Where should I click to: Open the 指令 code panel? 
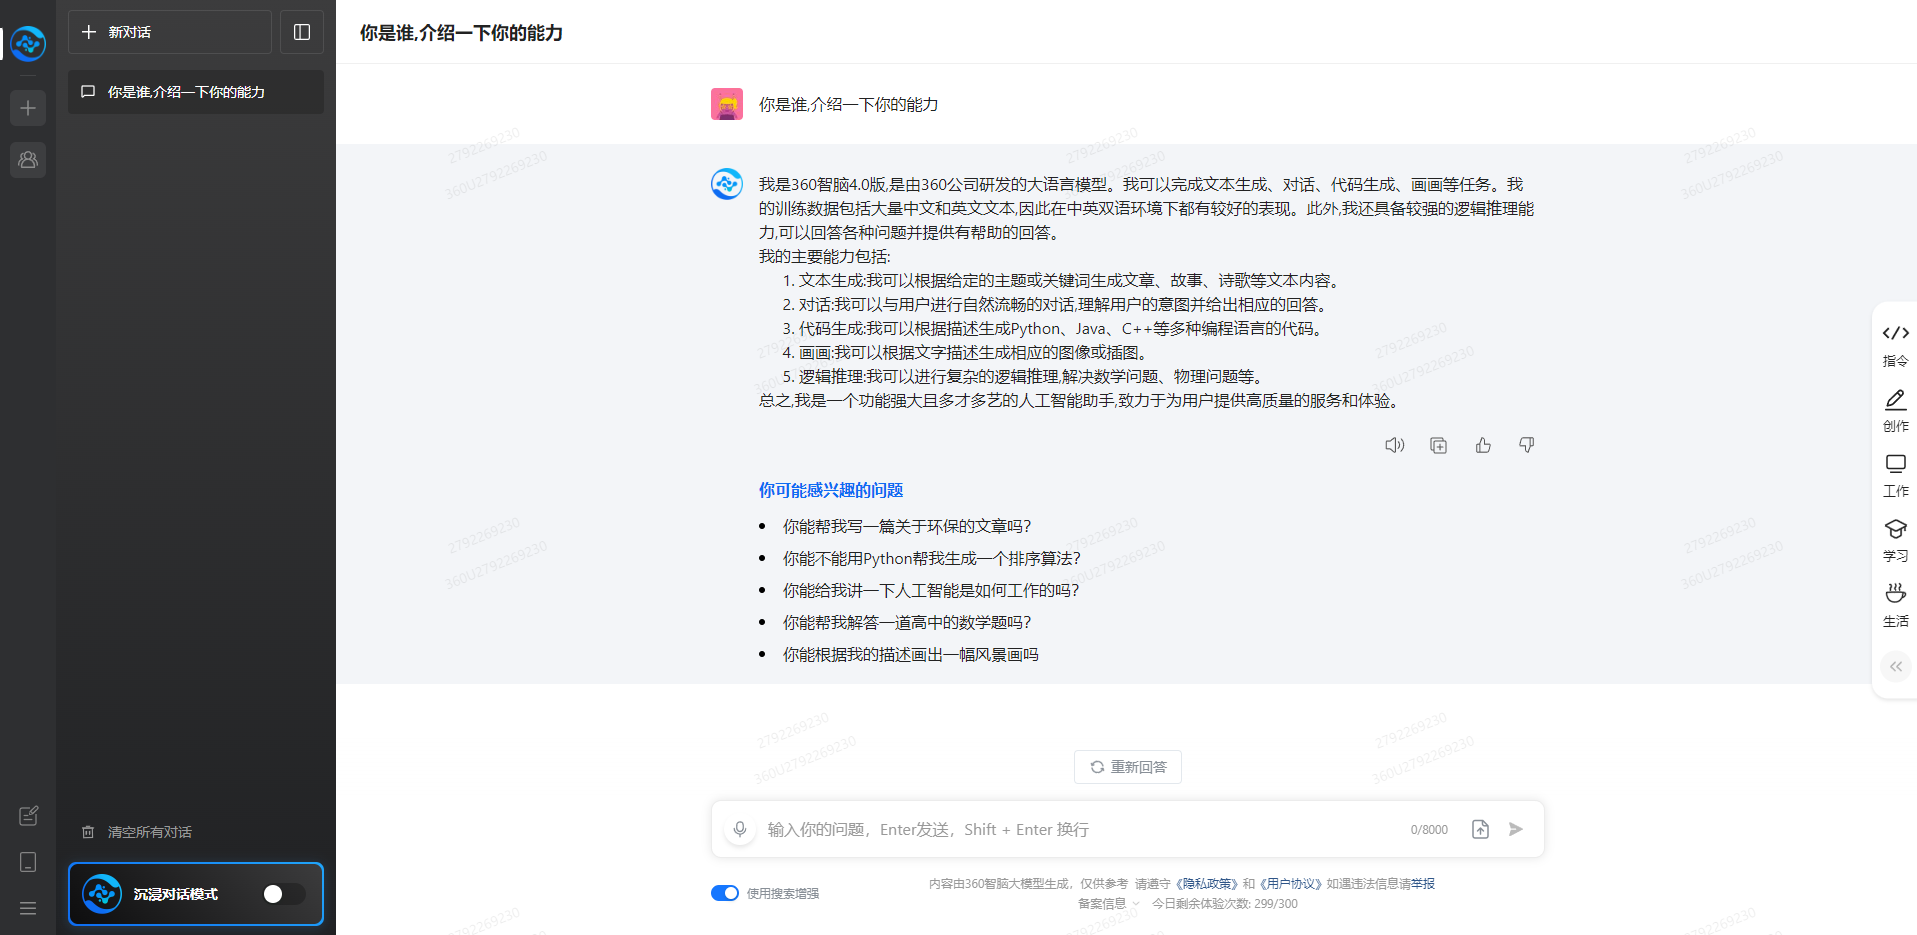(1896, 344)
